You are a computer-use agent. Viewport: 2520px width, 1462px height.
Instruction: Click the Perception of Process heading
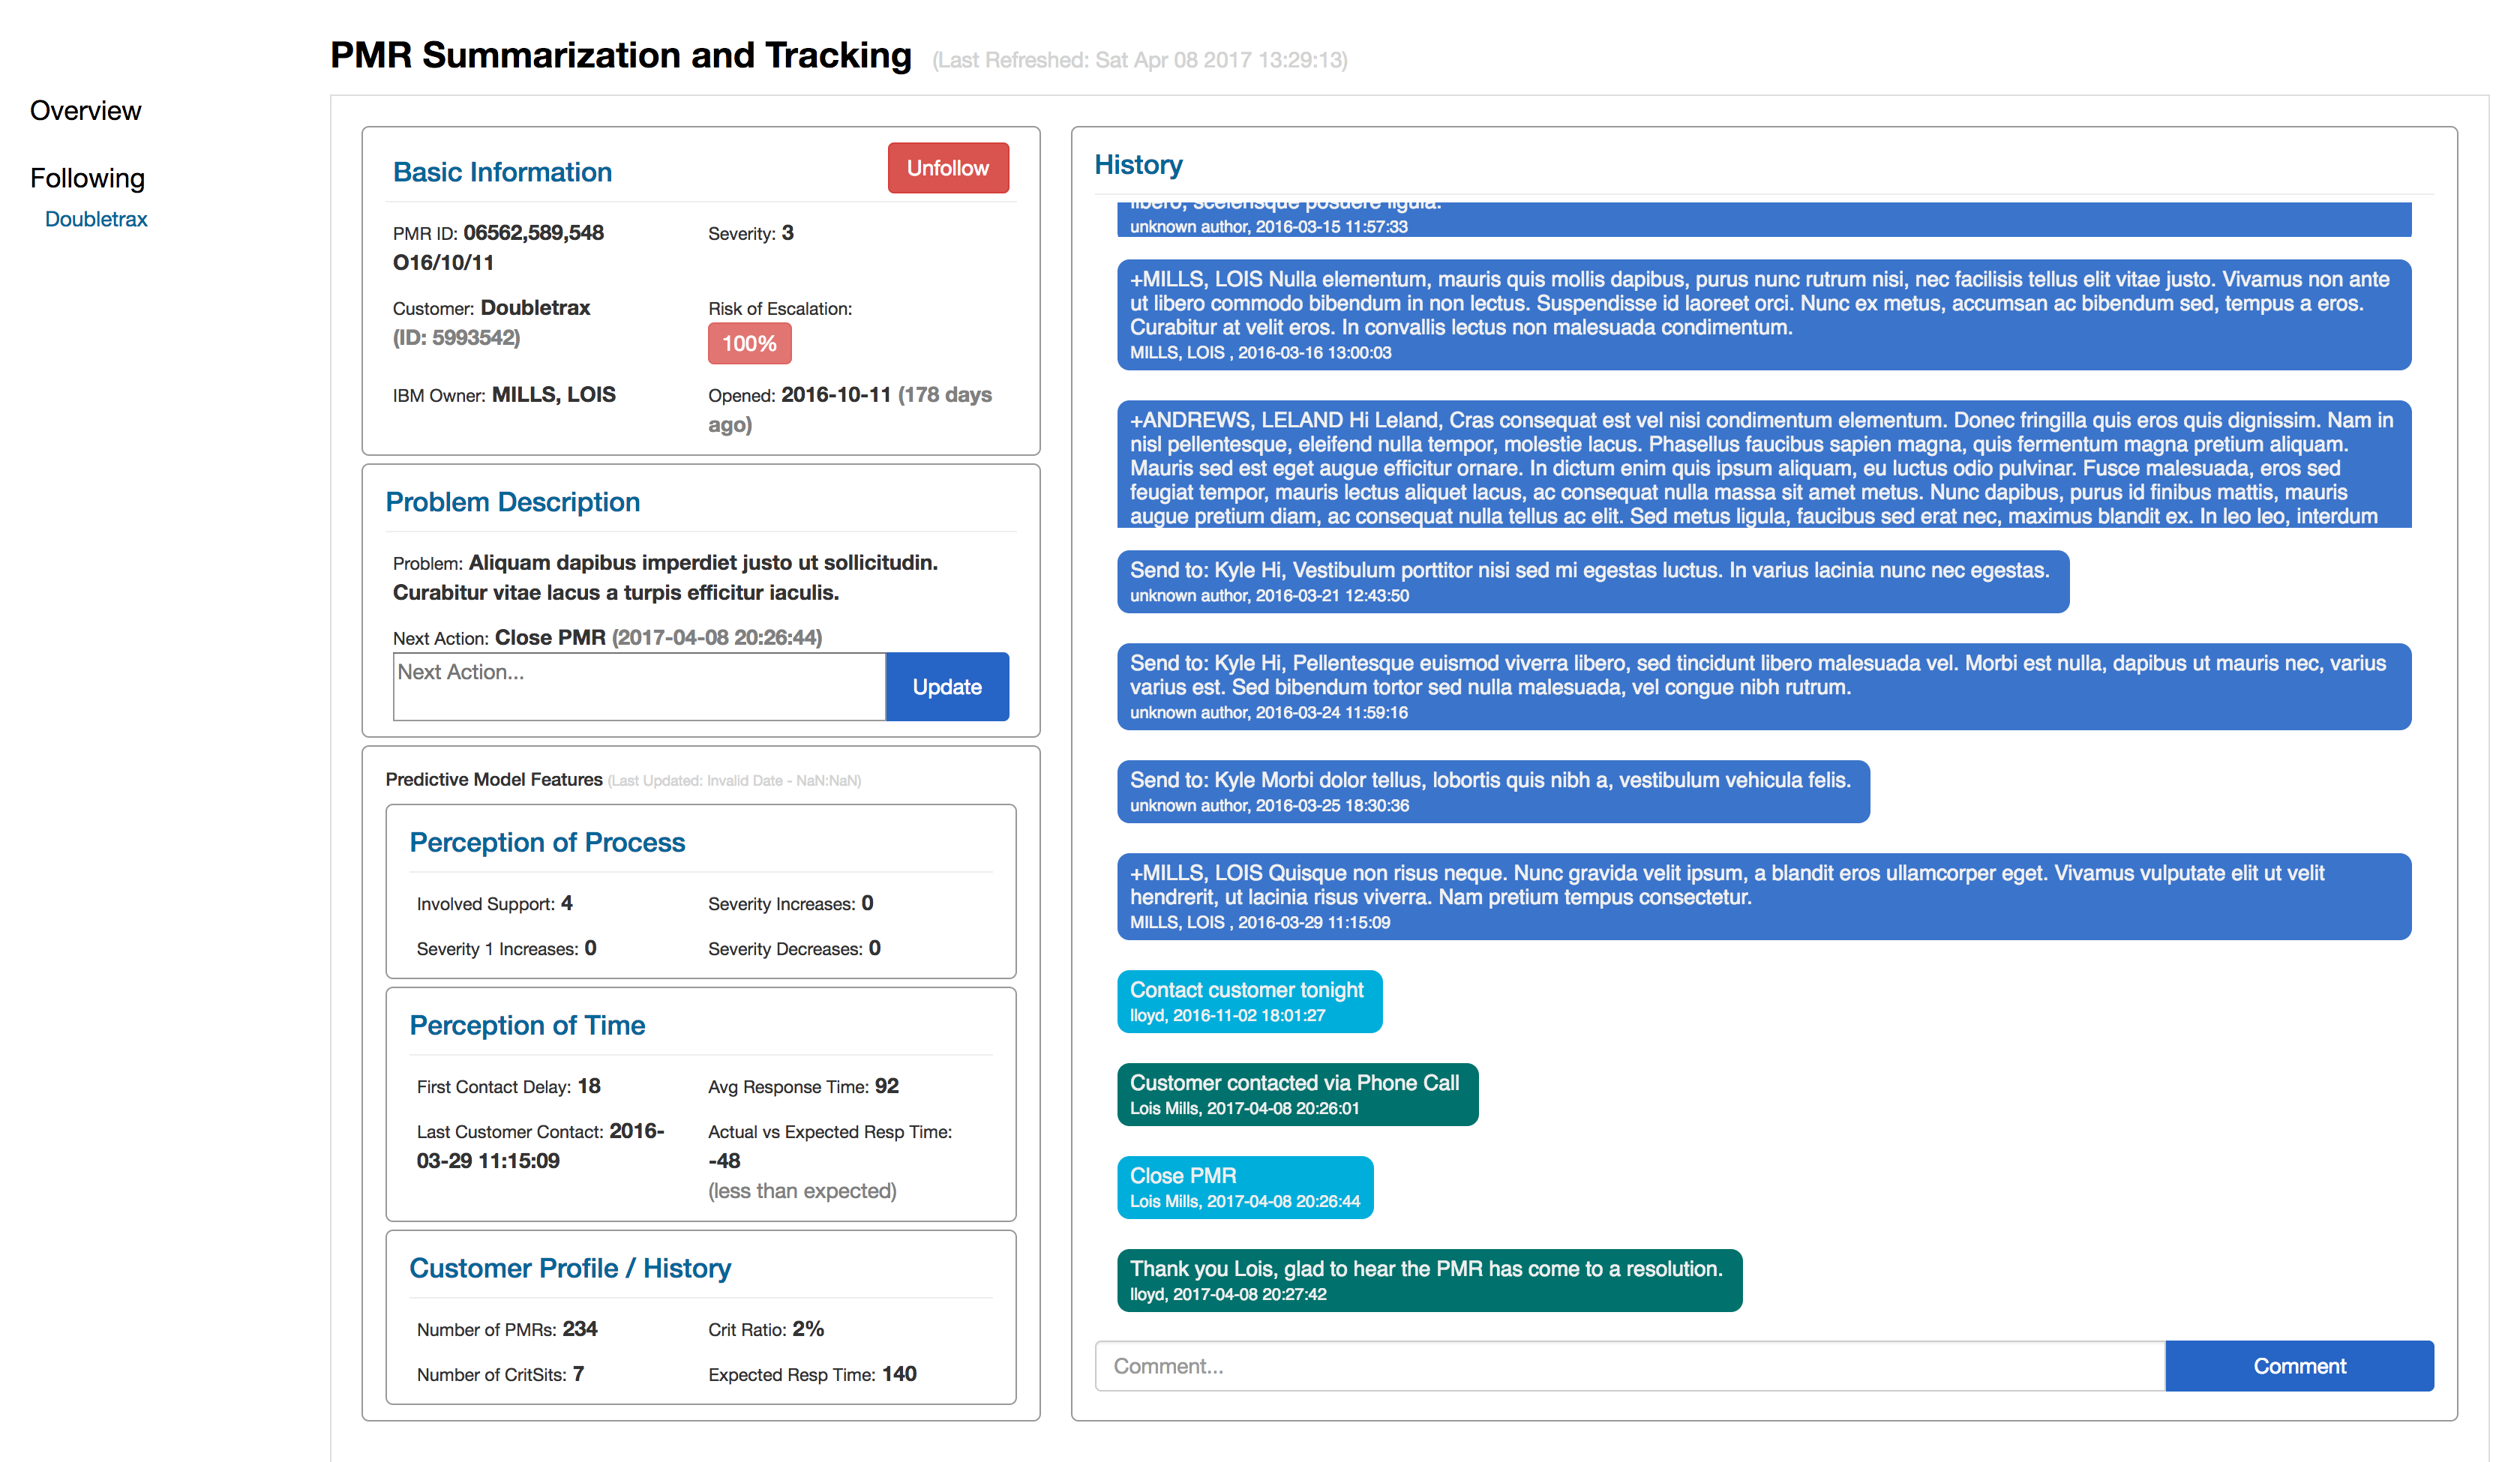coord(547,842)
